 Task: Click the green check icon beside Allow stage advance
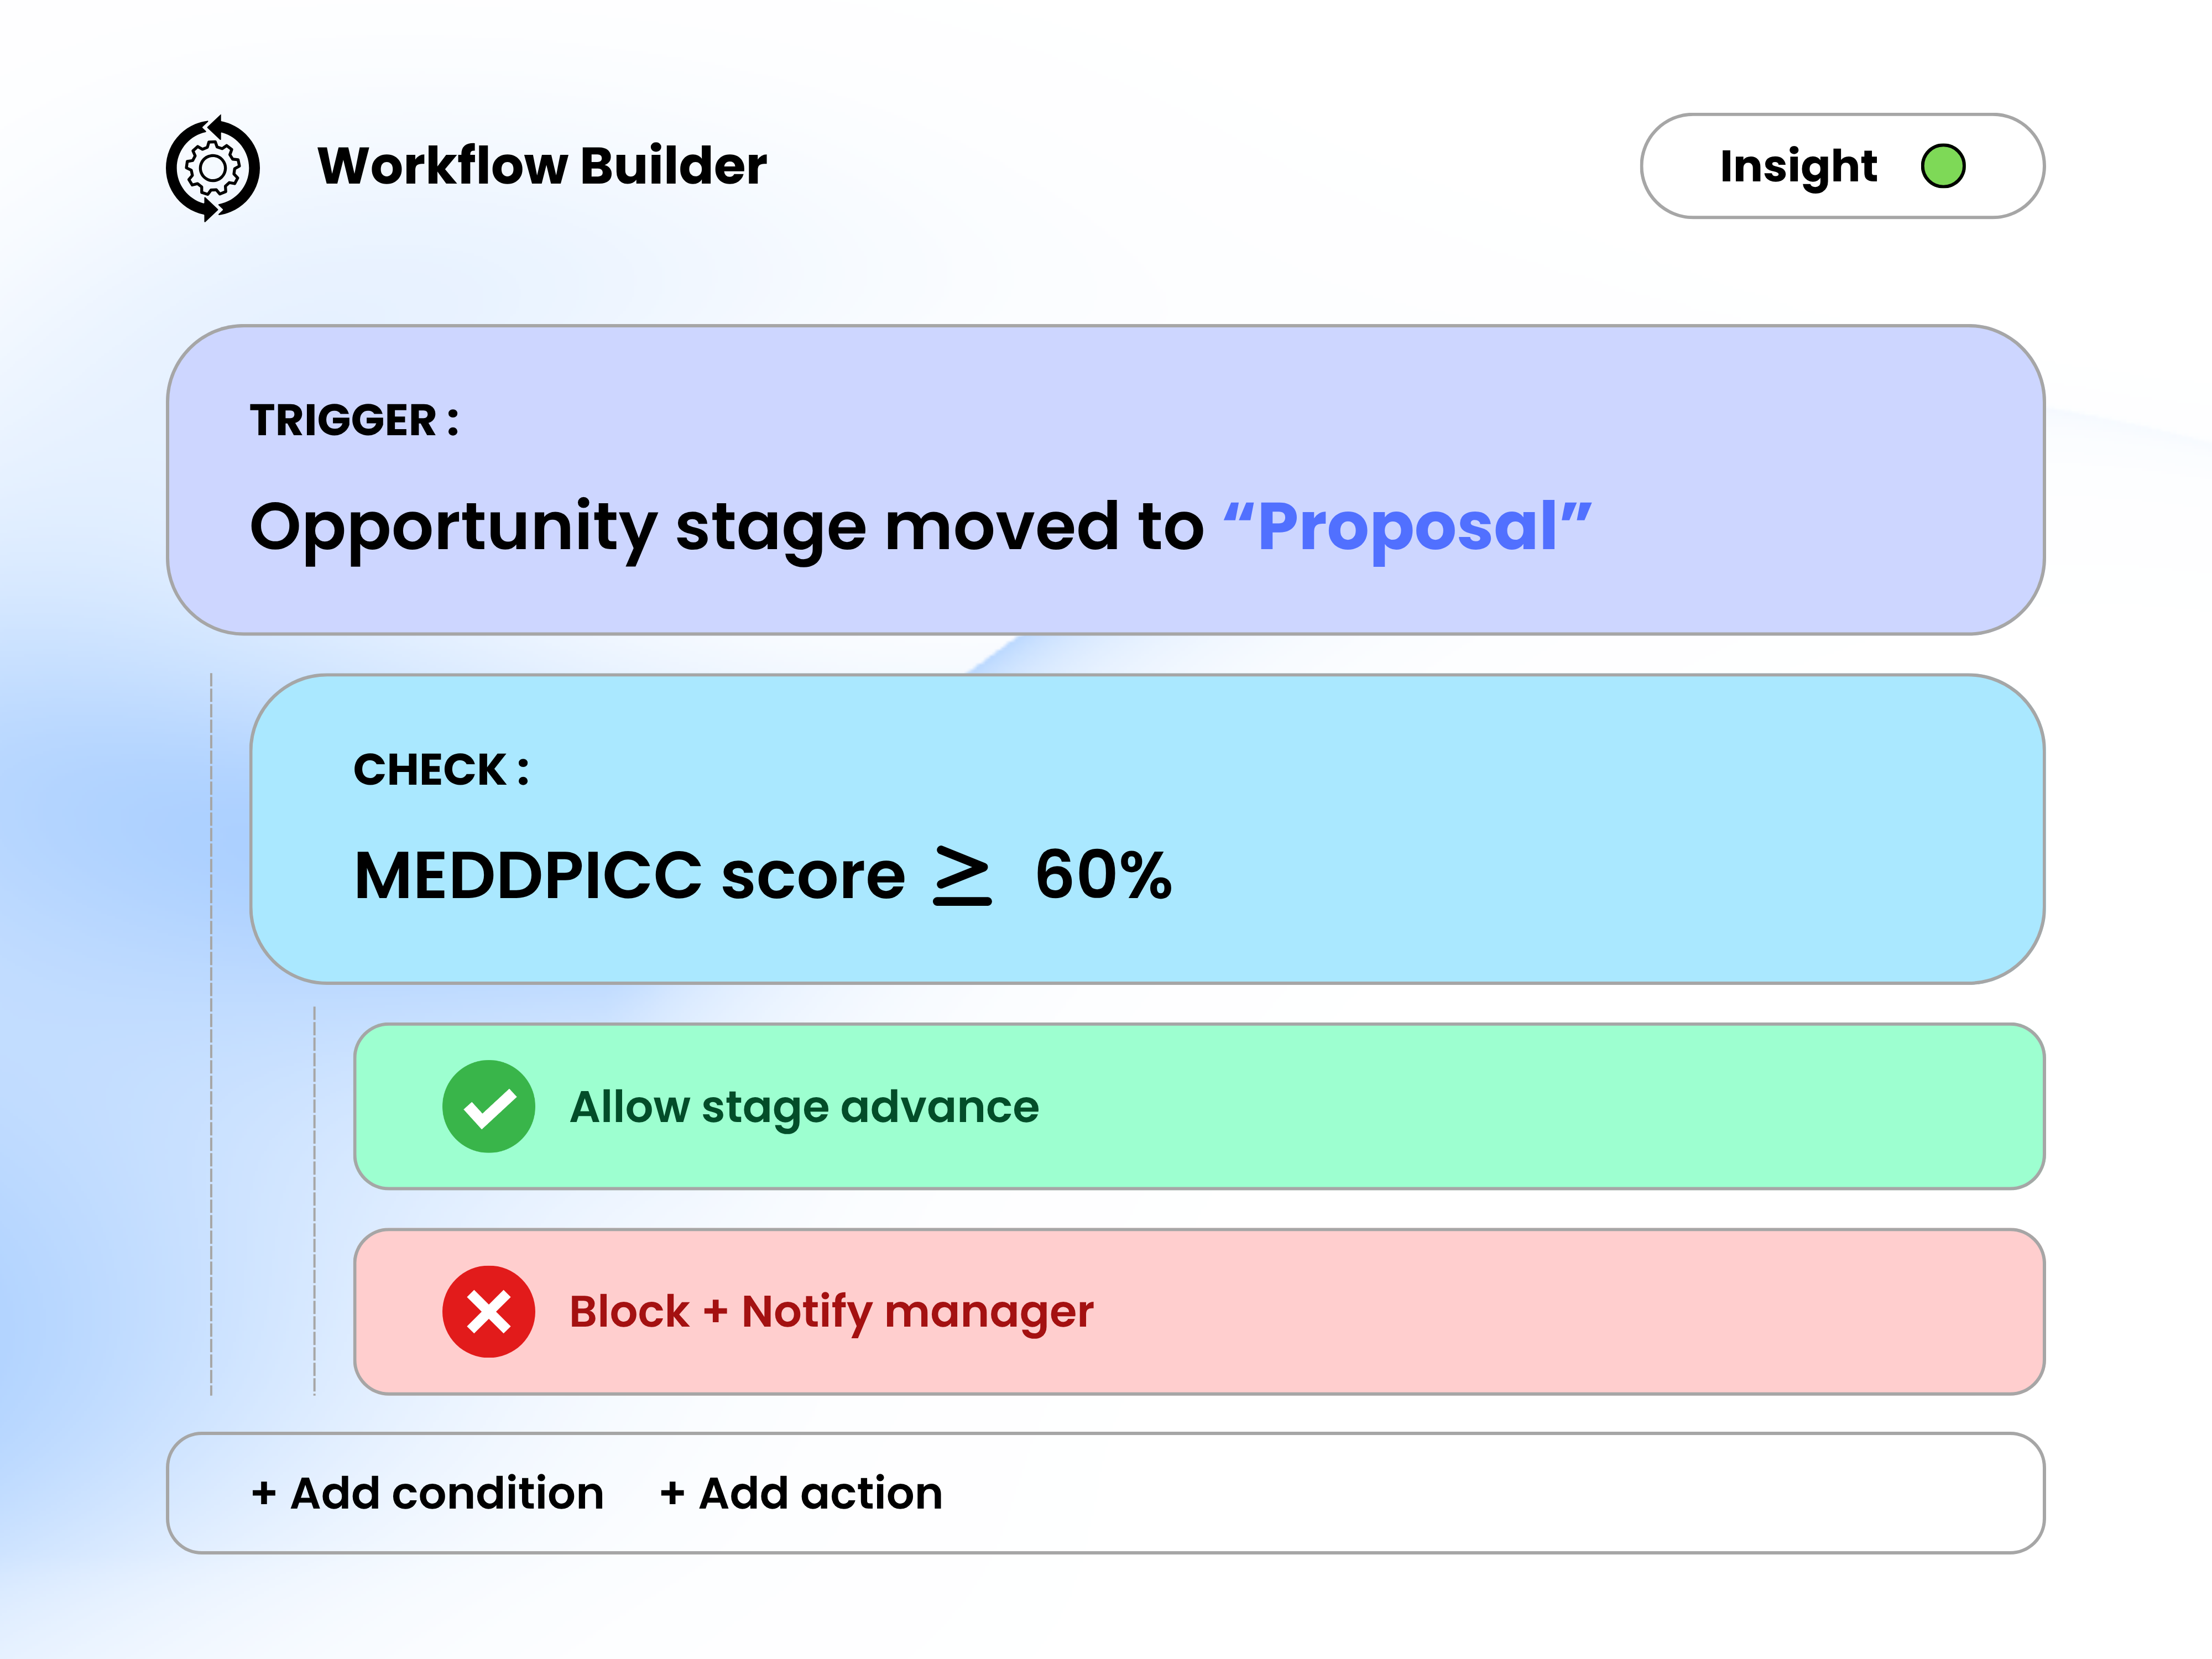(488, 1106)
